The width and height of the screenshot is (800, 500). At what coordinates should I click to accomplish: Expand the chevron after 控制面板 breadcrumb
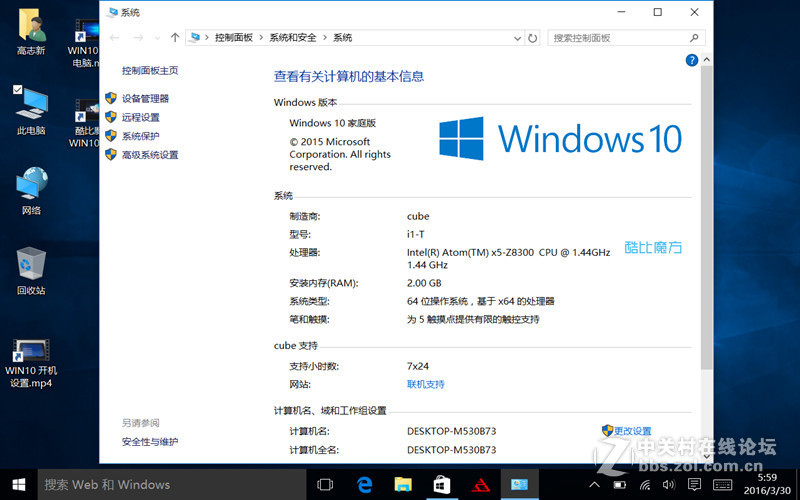(261, 38)
